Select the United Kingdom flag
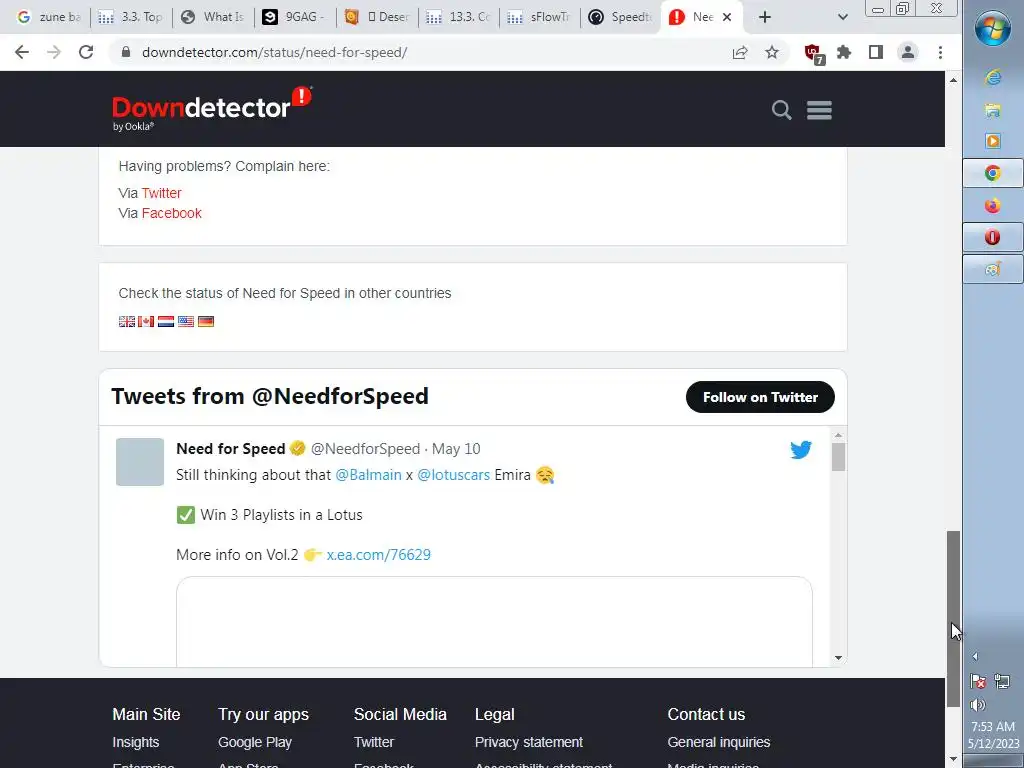The width and height of the screenshot is (1024, 768). point(127,321)
